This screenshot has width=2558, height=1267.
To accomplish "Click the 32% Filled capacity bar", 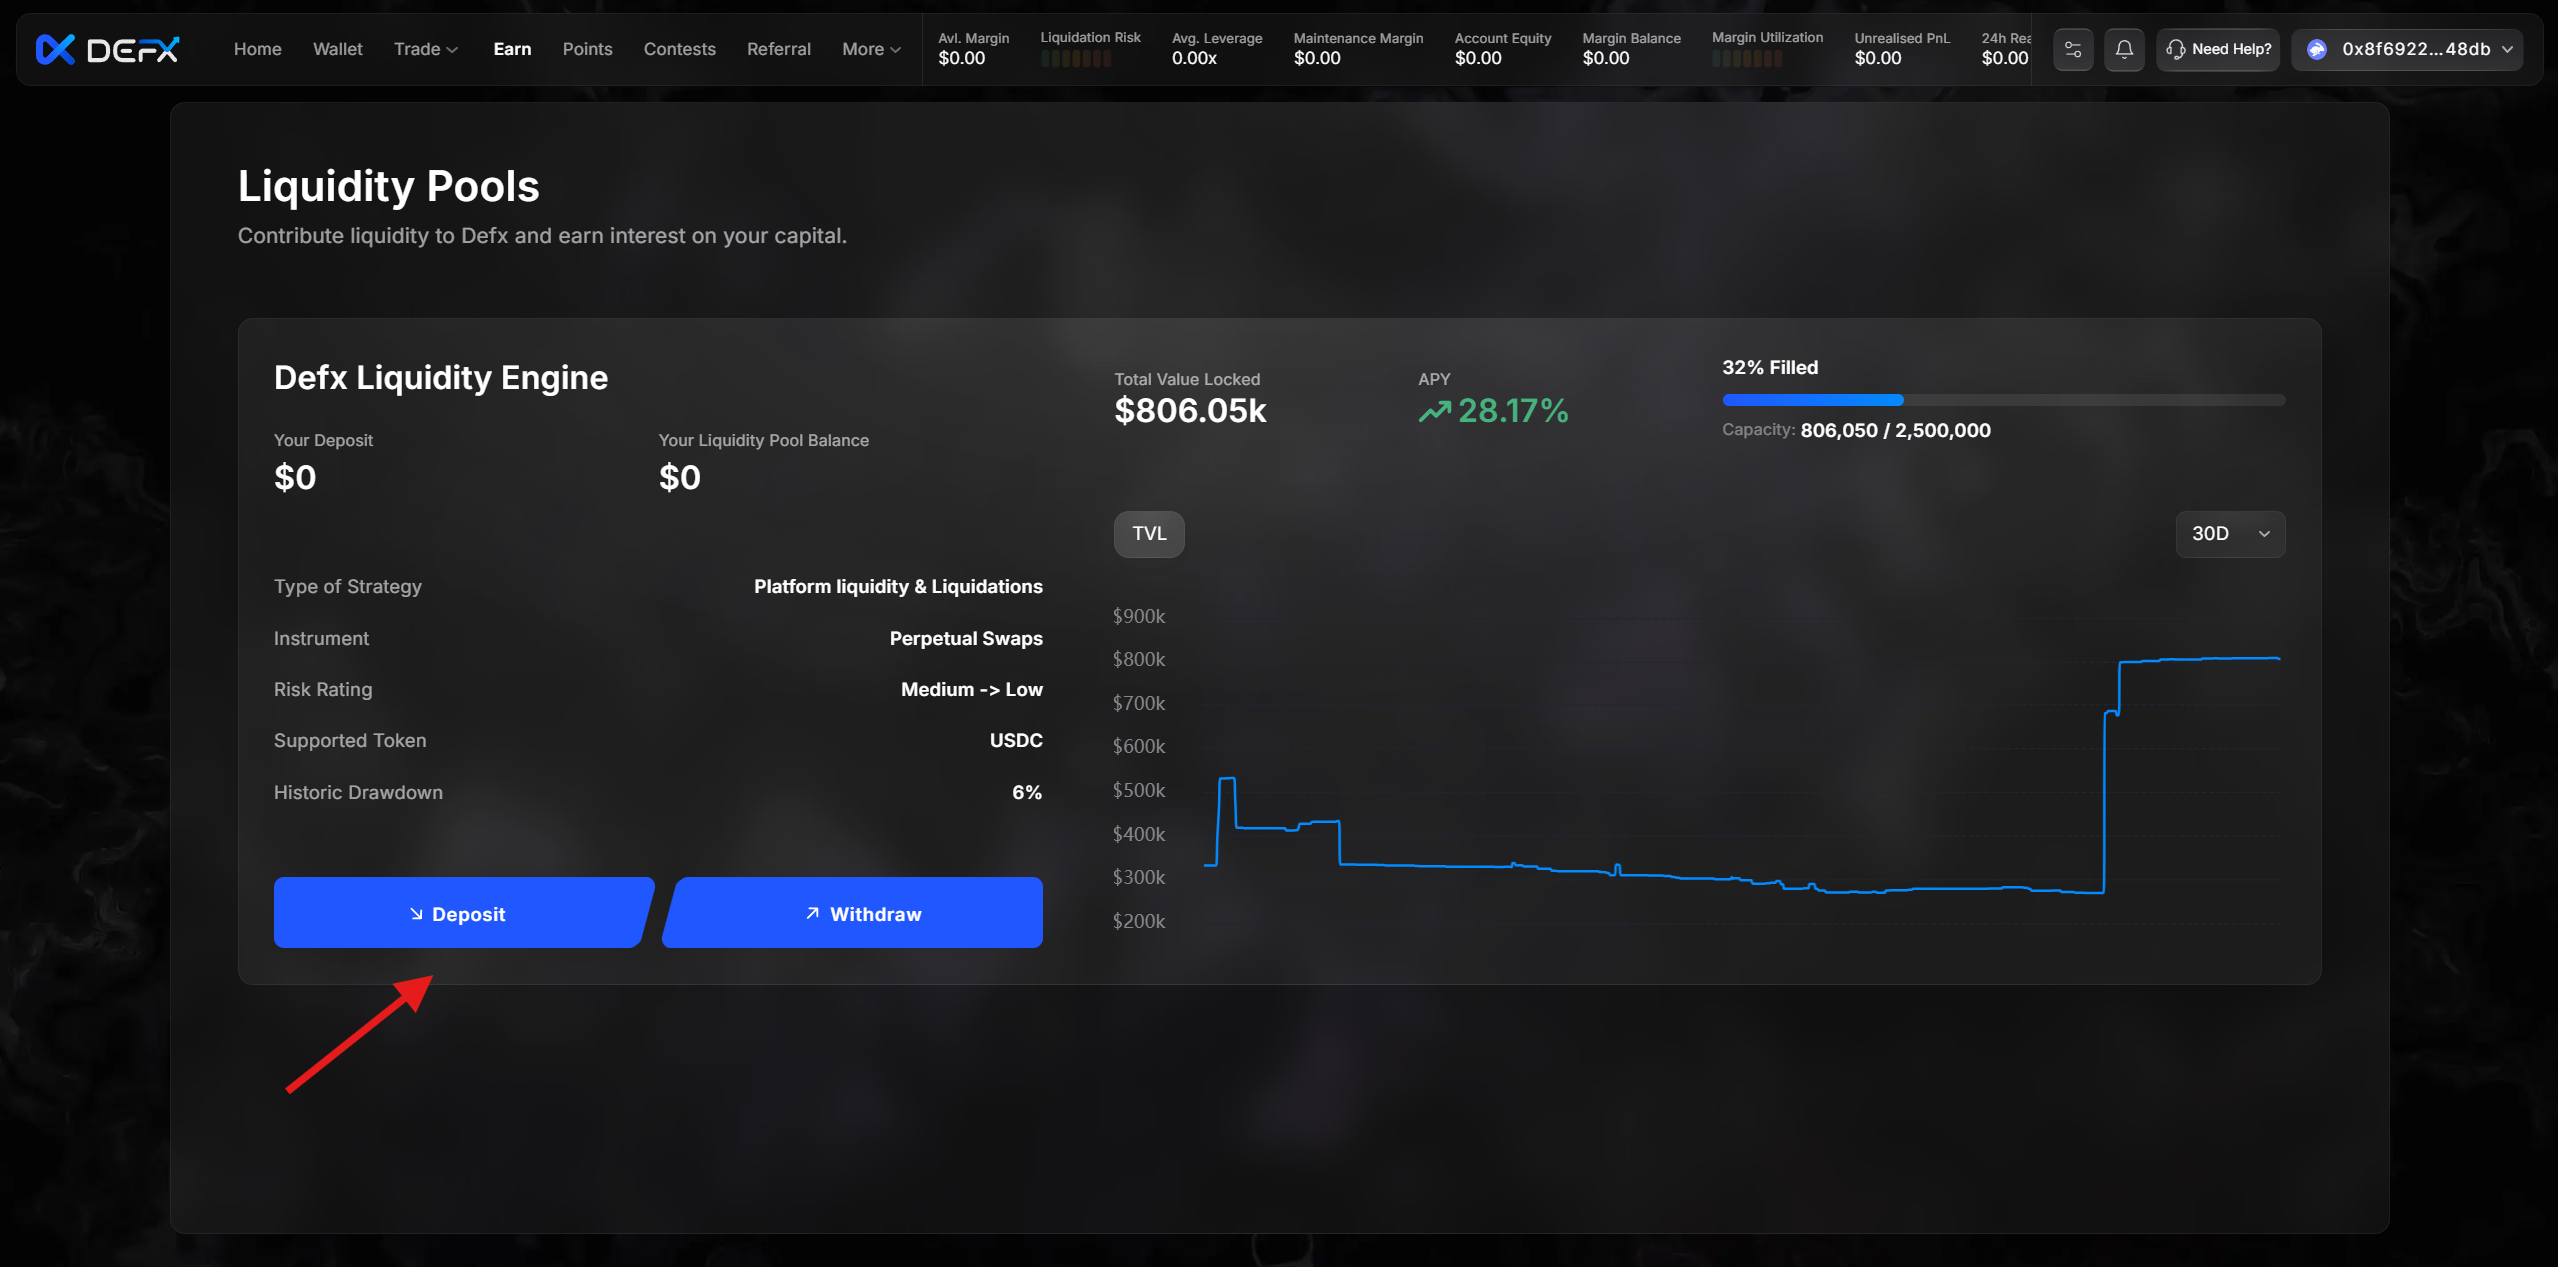I will [x=2003, y=400].
